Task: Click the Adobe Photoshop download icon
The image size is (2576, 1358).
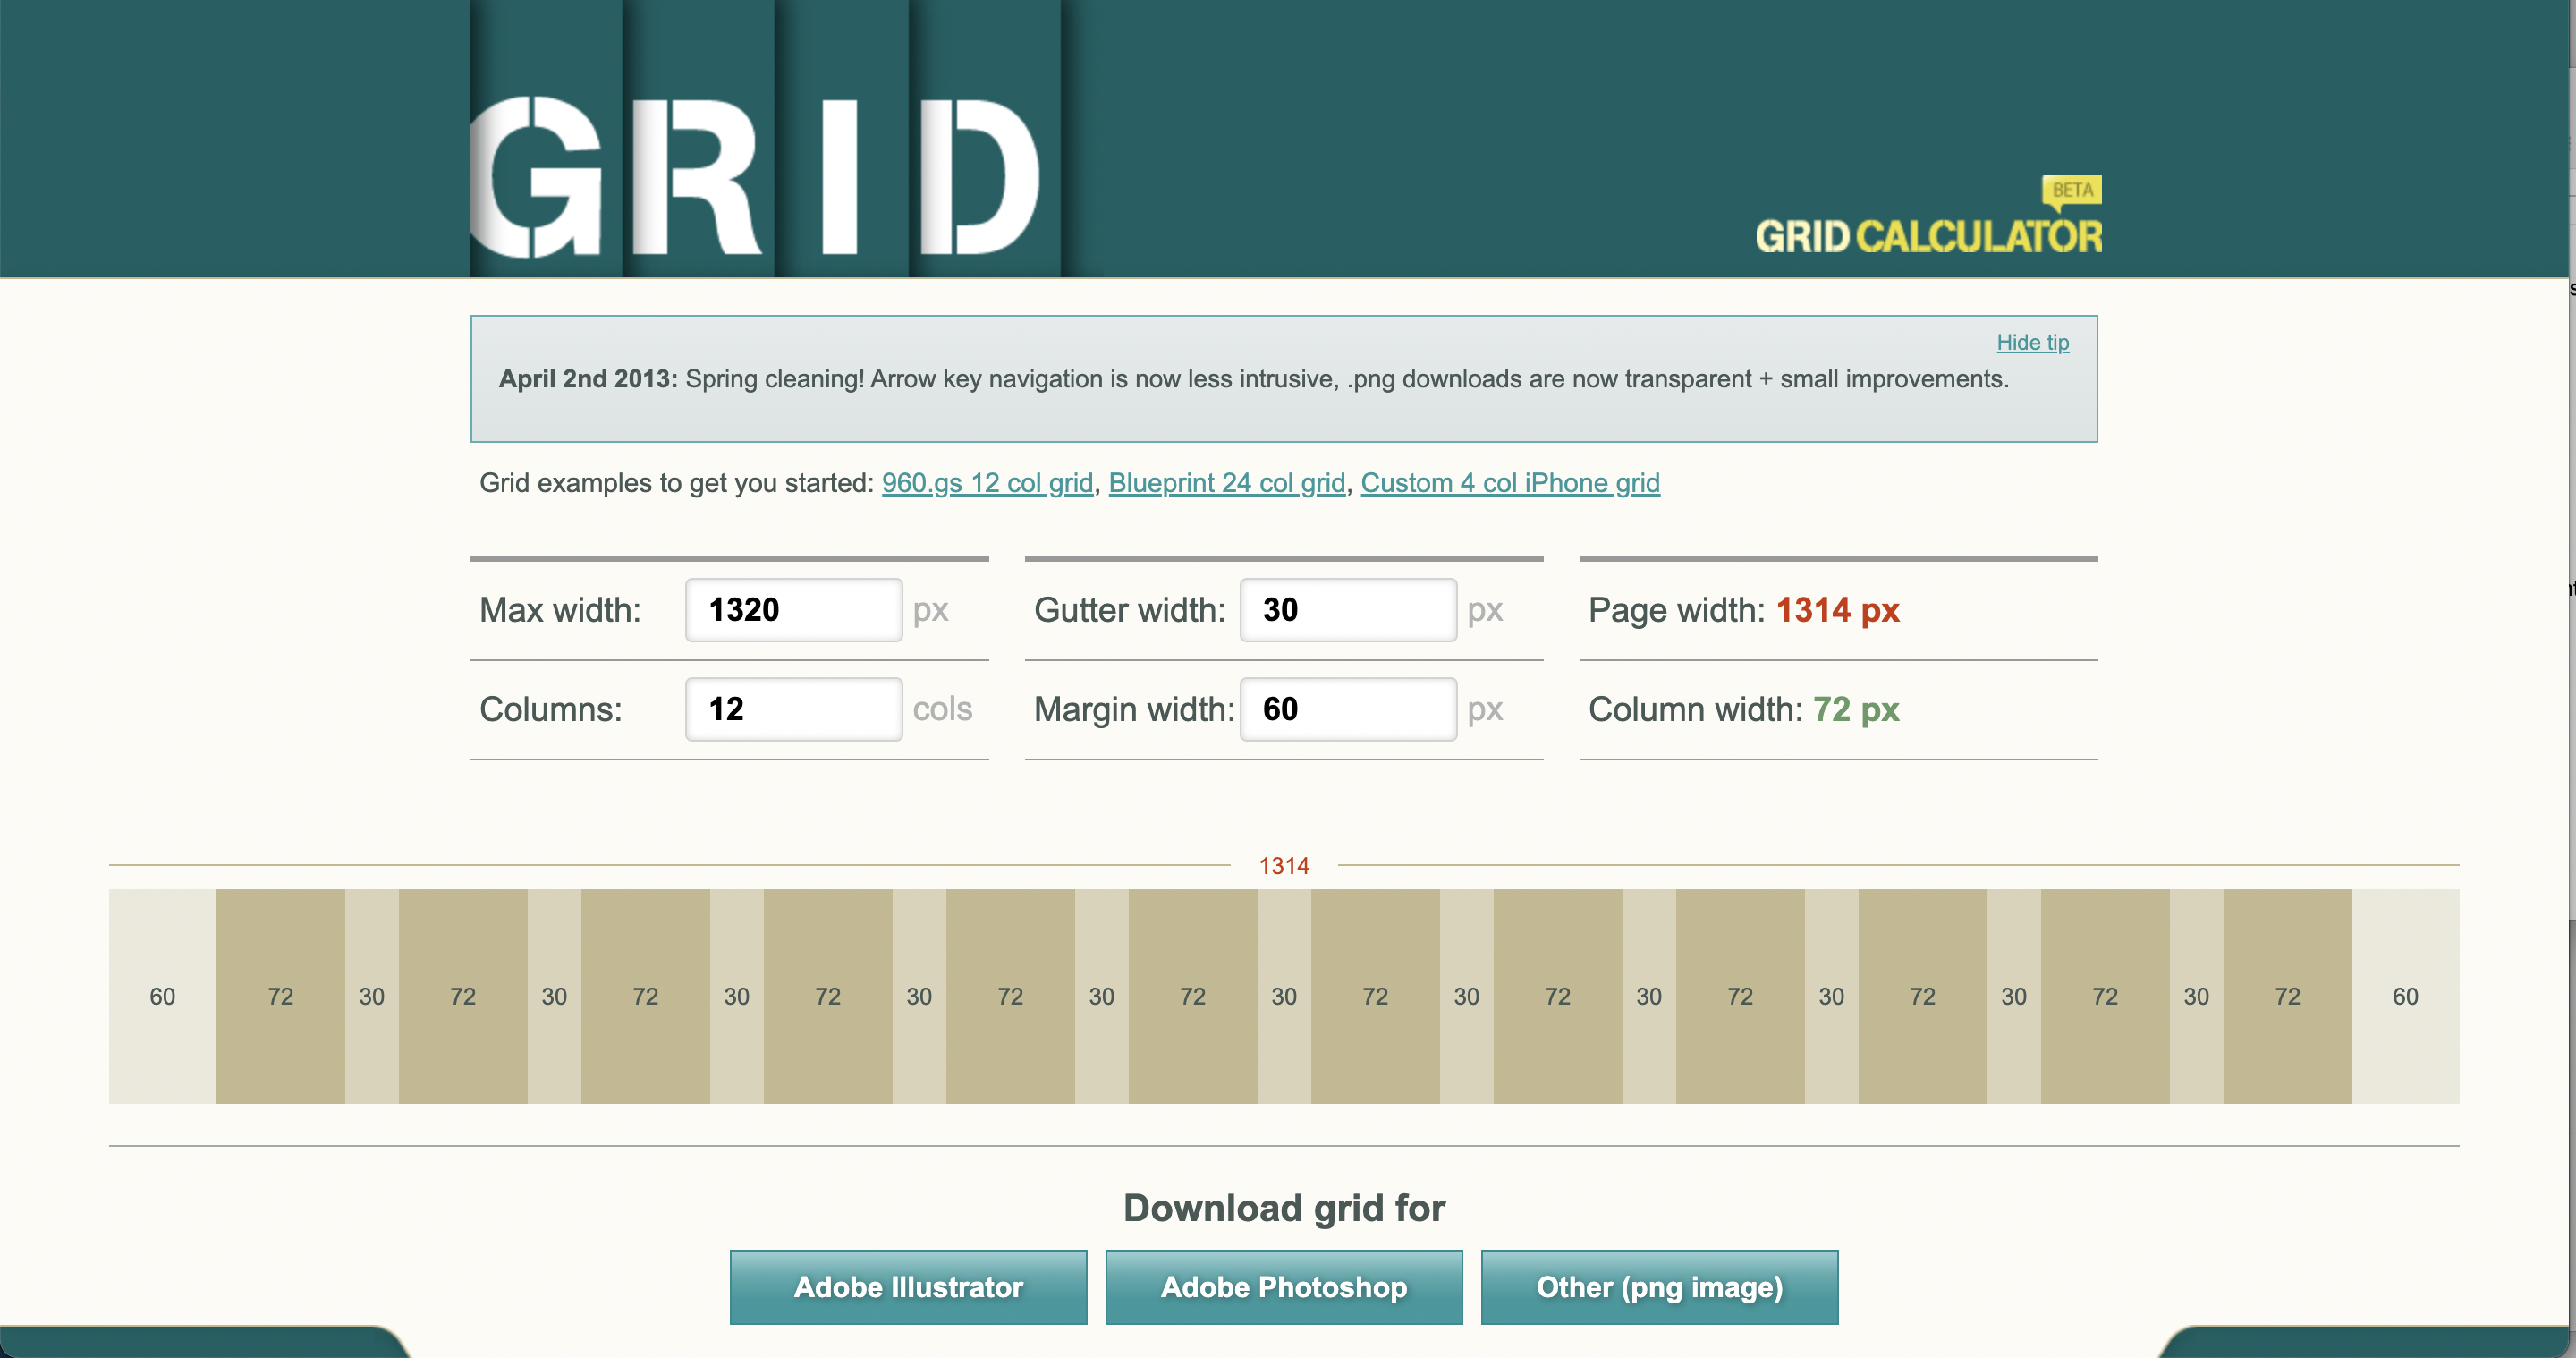Action: click(1283, 1286)
